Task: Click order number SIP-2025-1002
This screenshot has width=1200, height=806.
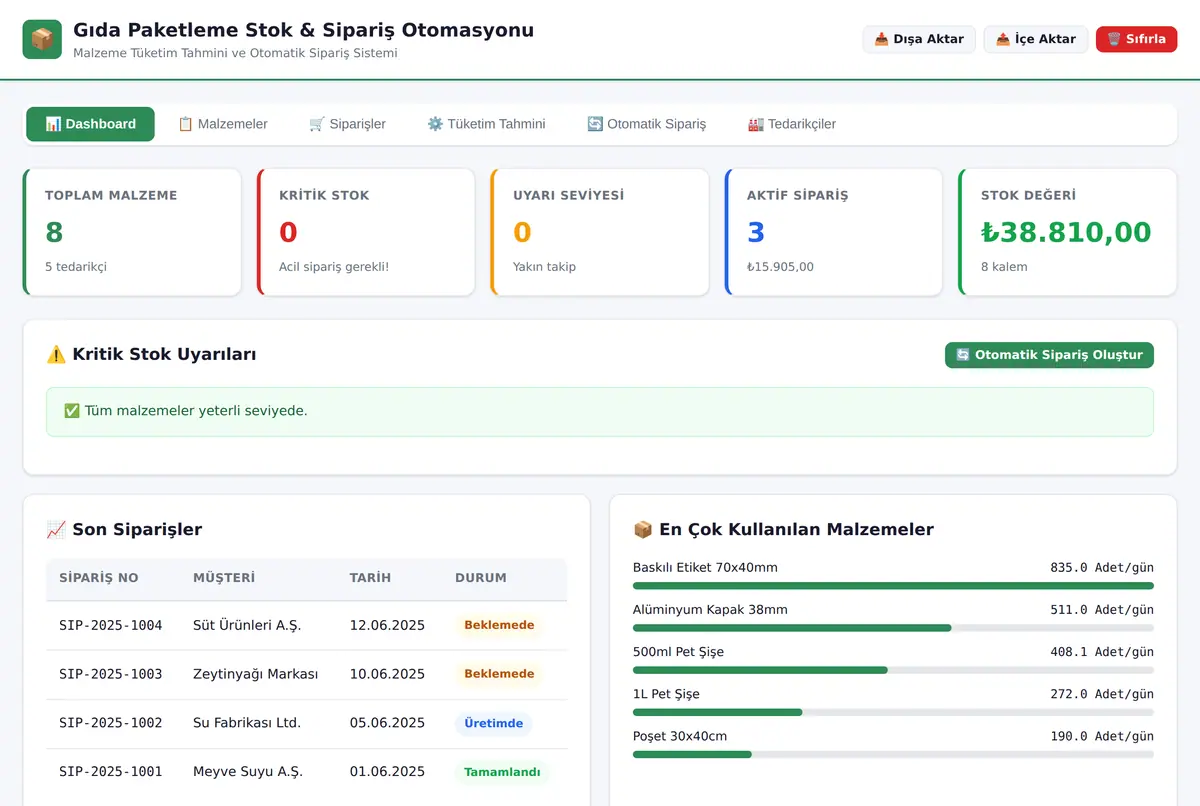Action: coord(111,723)
